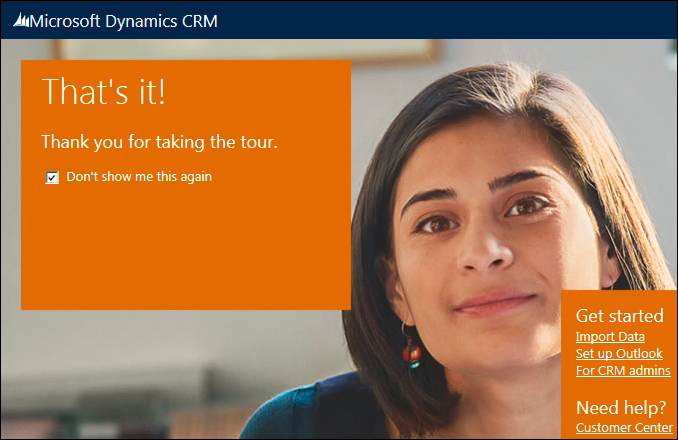Image resolution: width=678 pixels, height=440 pixels.
Task: Click the 'Don't show me this again' label
Action: [139, 176]
